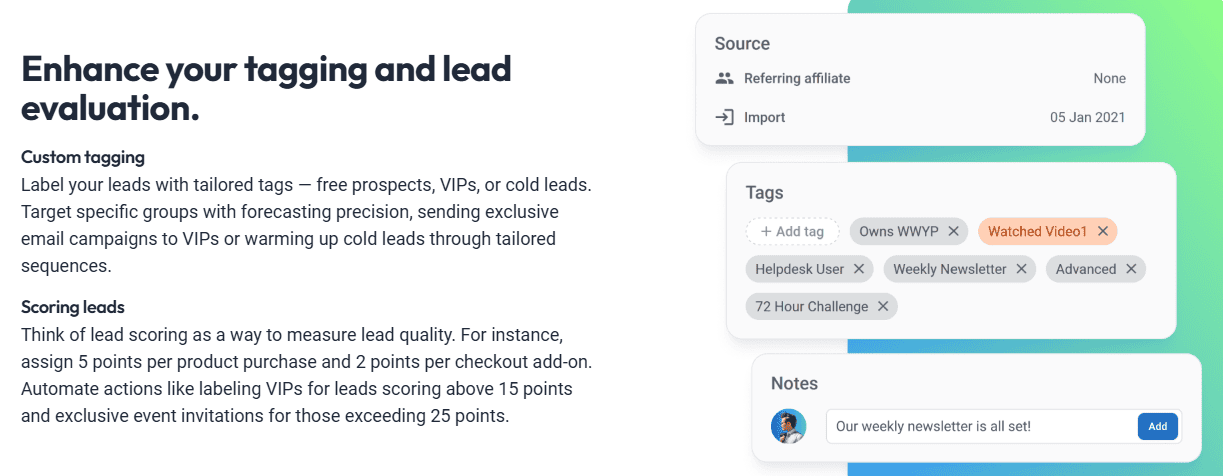Remove the Helpdesk User tag

point(860,269)
